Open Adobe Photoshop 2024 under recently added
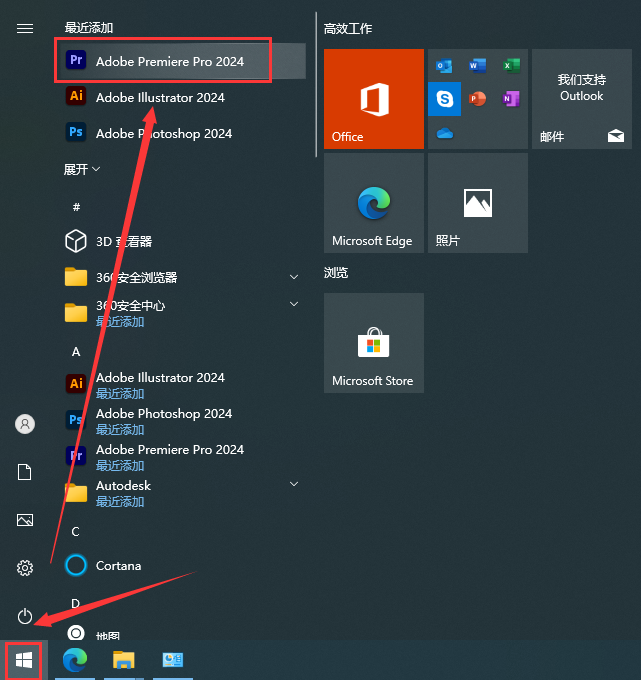 (181, 133)
